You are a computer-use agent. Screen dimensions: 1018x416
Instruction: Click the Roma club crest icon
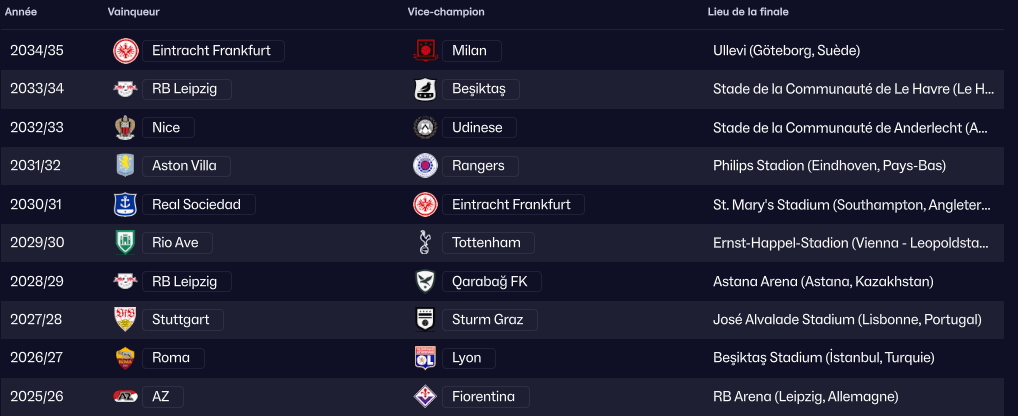tap(125, 358)
